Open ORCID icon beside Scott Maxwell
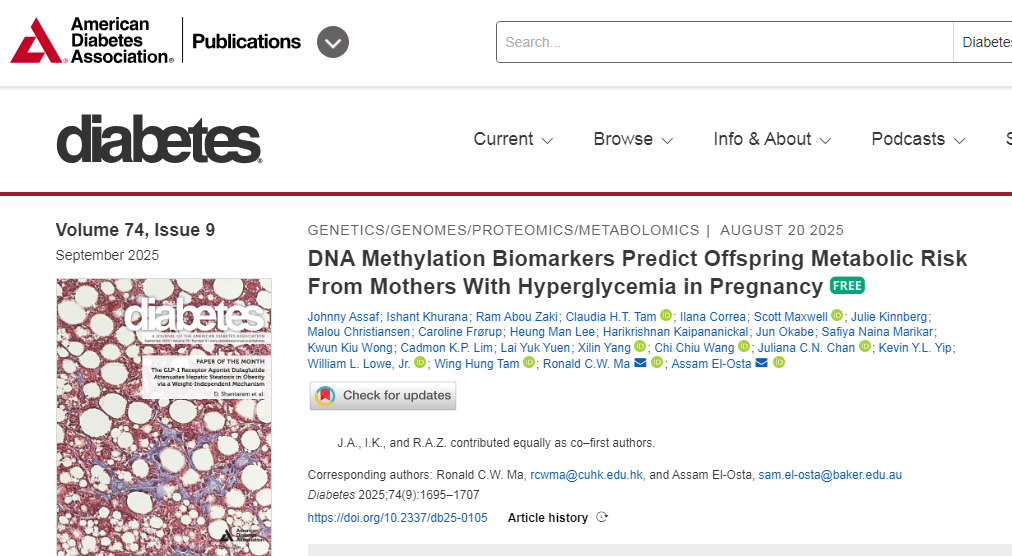1012x556 pixels. point(837,316)
